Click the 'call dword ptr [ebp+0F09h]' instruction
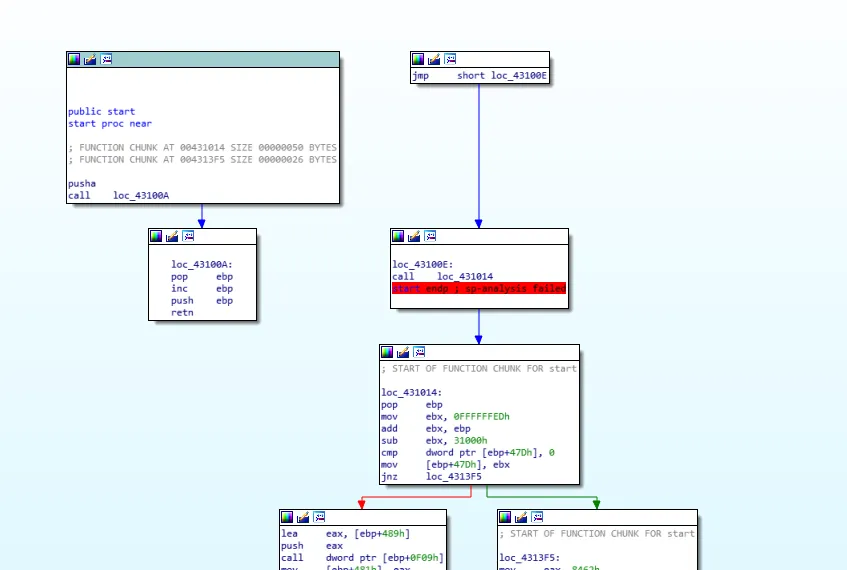The image size is (847, 570). [x=362, y=558]
